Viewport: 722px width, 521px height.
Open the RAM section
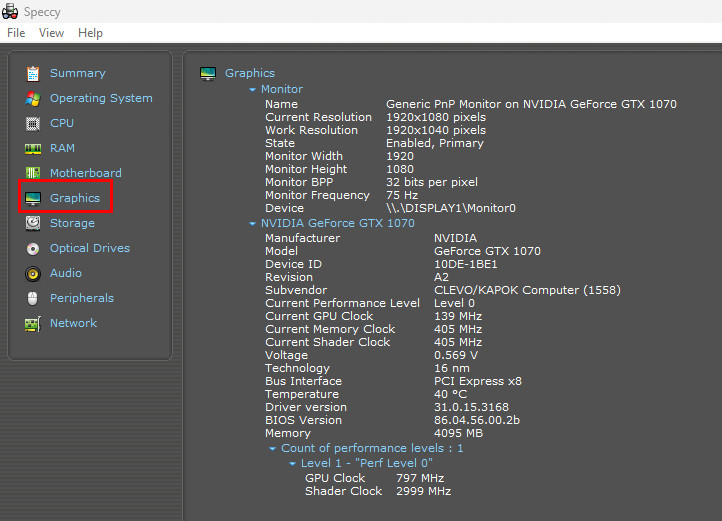(x=62, y=148)
